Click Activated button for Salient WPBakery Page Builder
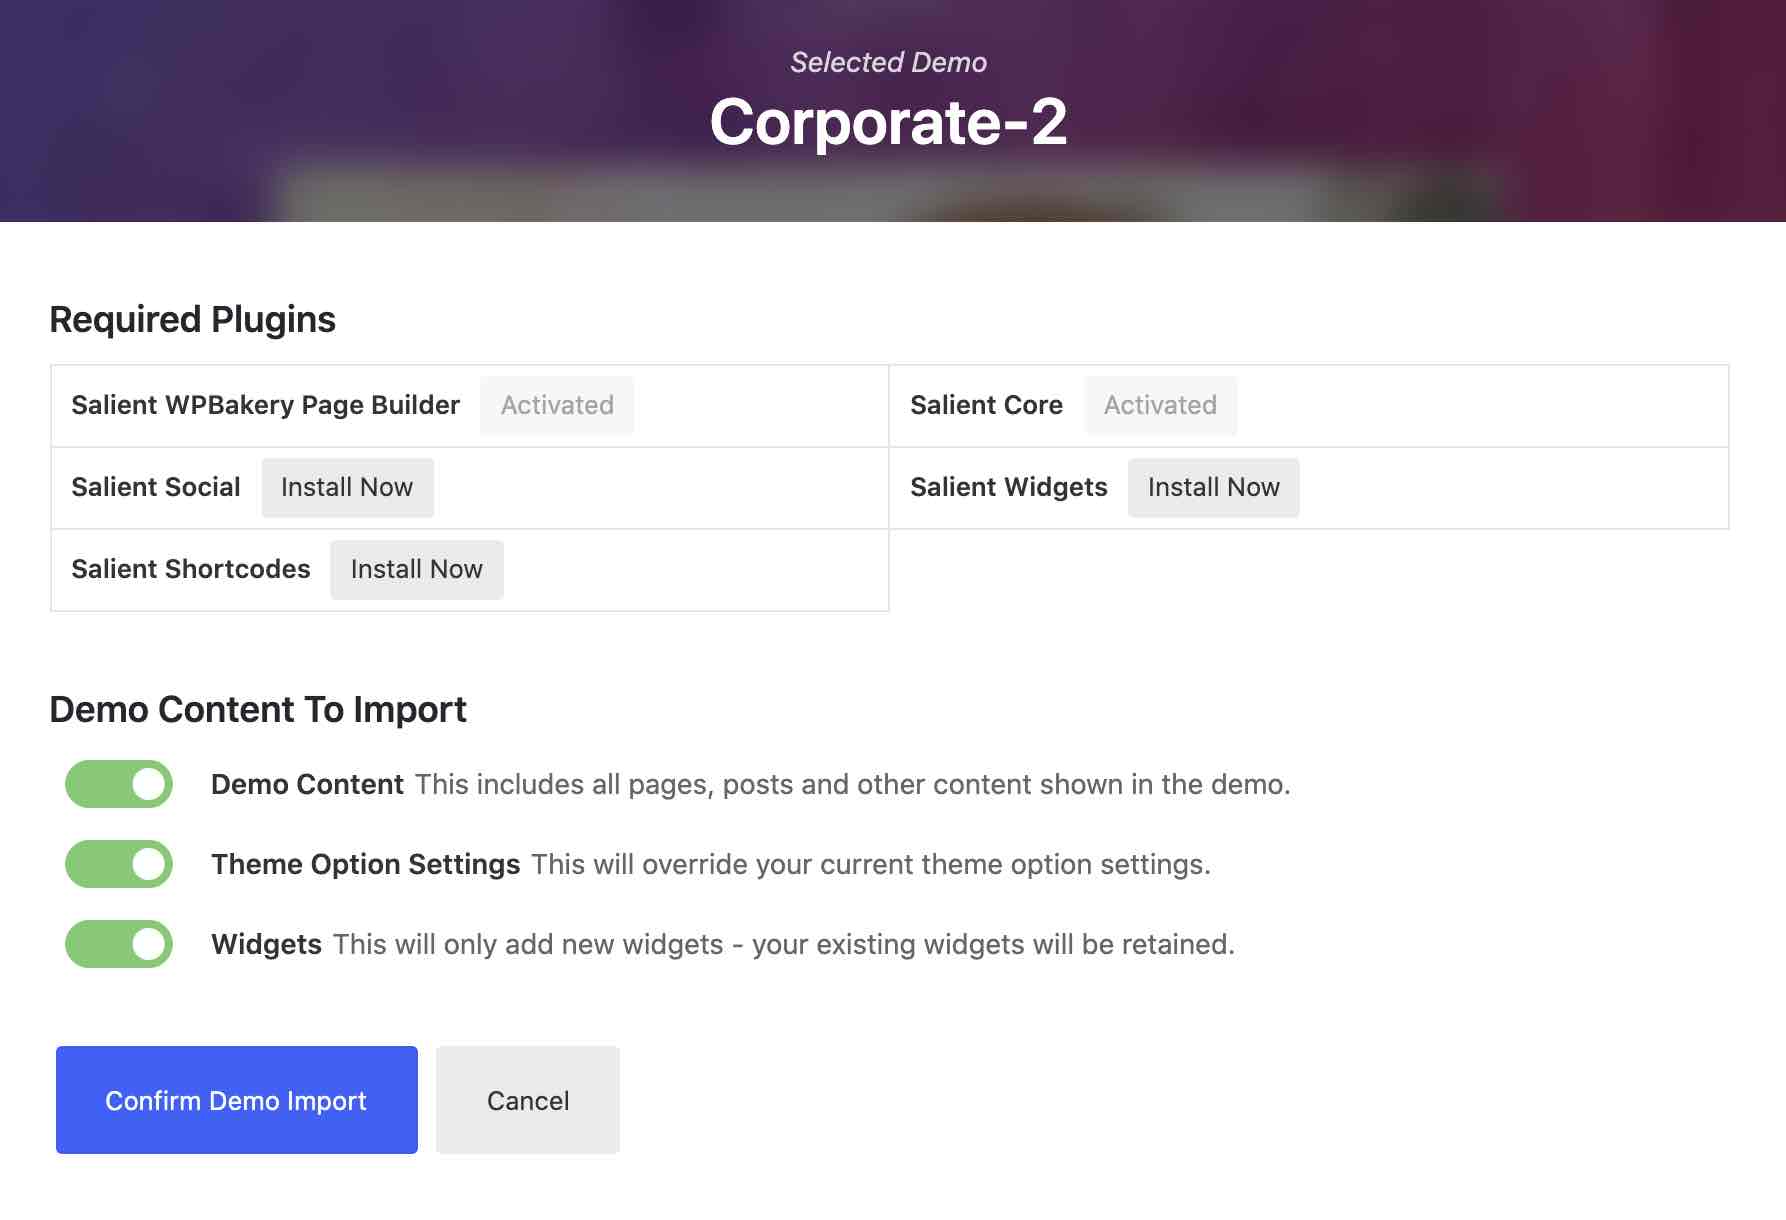The width and height of the screenshot is (1786, 1220). [557, 406]
